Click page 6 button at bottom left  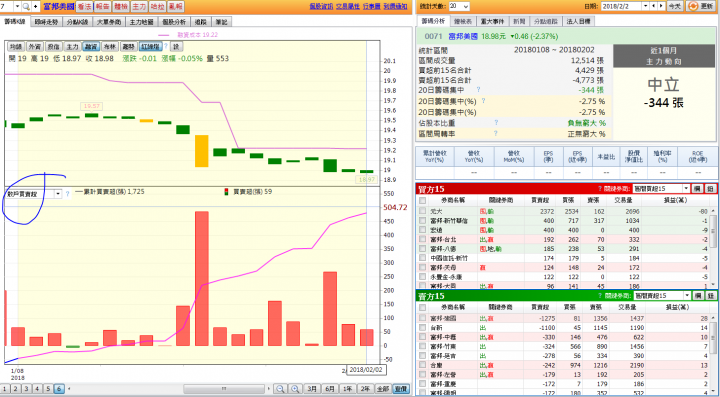pos(59,389)
